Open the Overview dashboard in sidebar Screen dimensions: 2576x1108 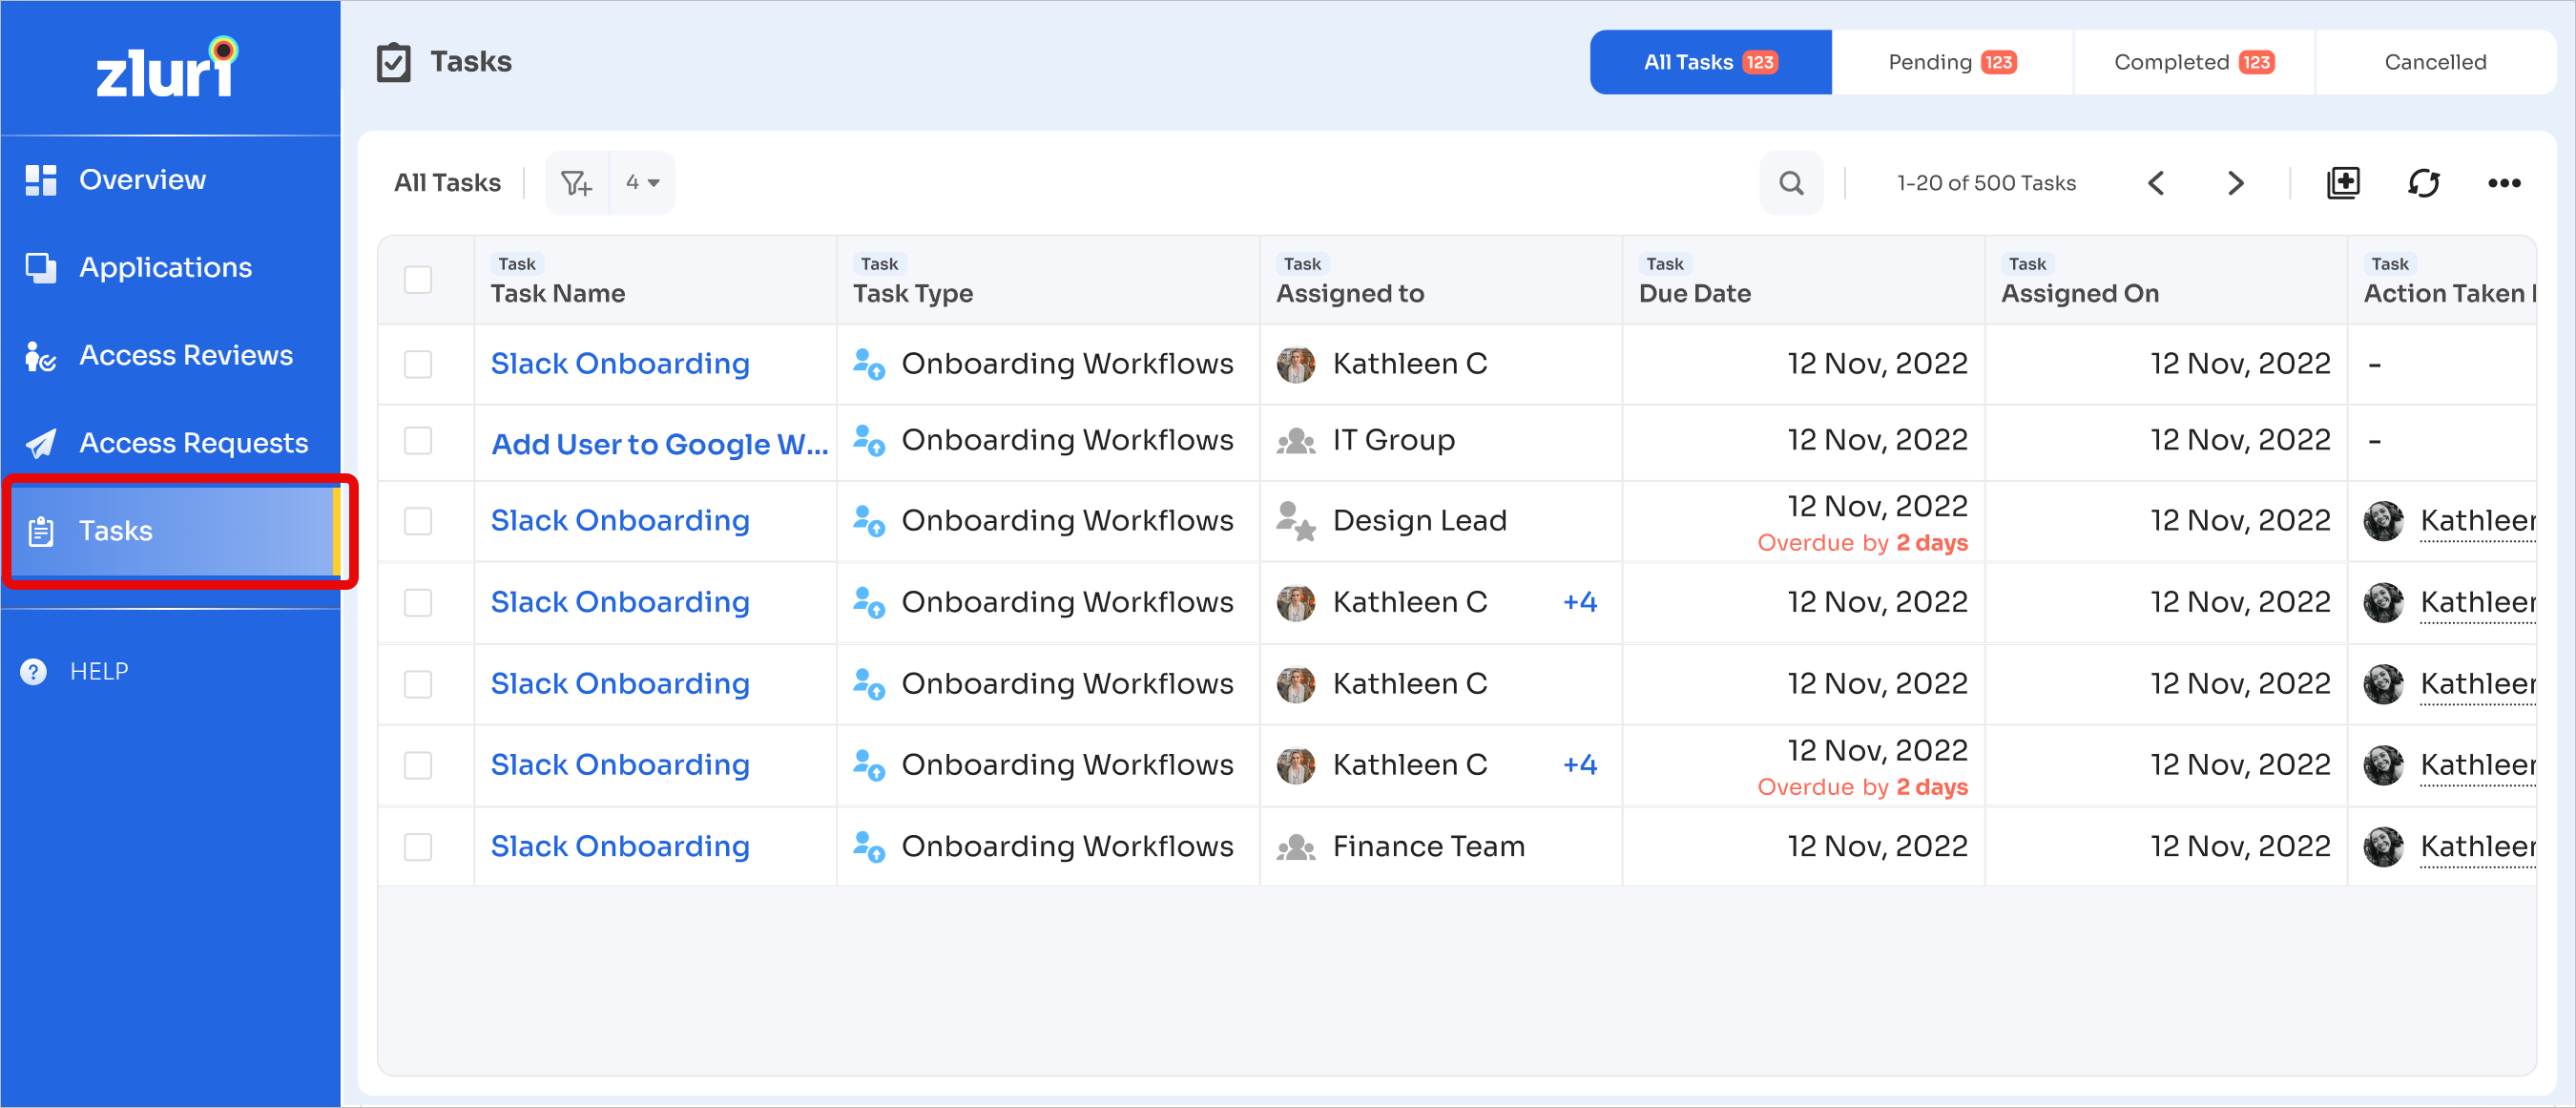click(142, 180)
